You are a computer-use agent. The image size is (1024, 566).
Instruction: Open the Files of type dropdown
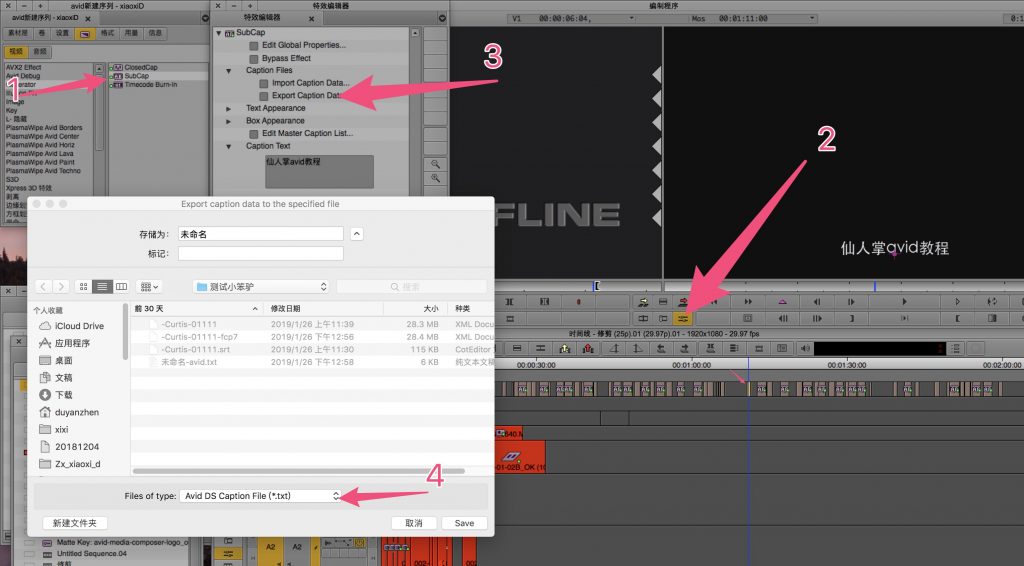click(x=261, y=496)
